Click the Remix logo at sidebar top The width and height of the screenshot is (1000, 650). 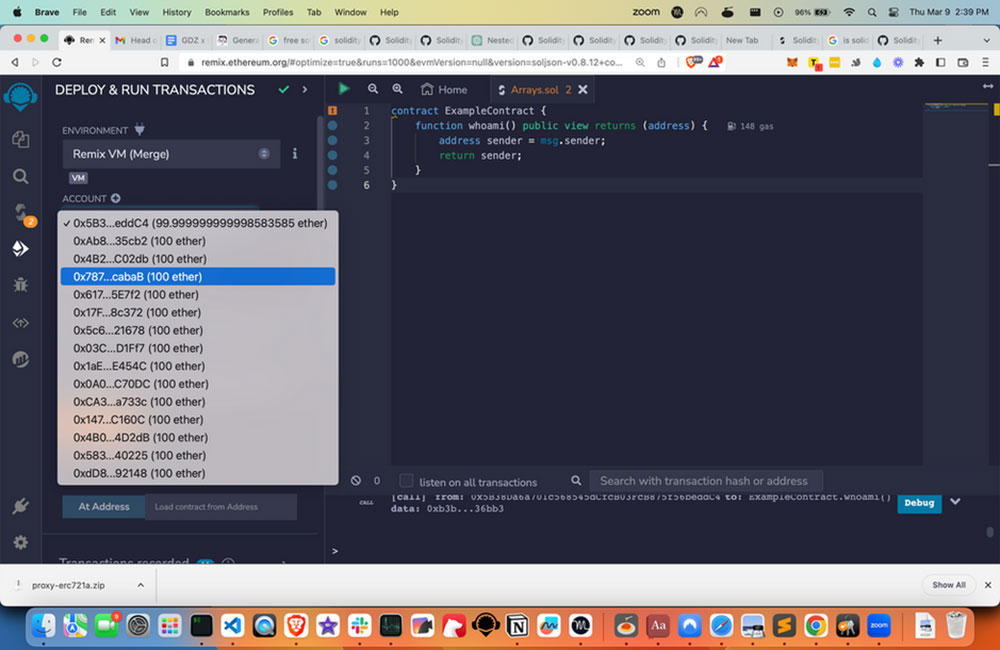20,96
